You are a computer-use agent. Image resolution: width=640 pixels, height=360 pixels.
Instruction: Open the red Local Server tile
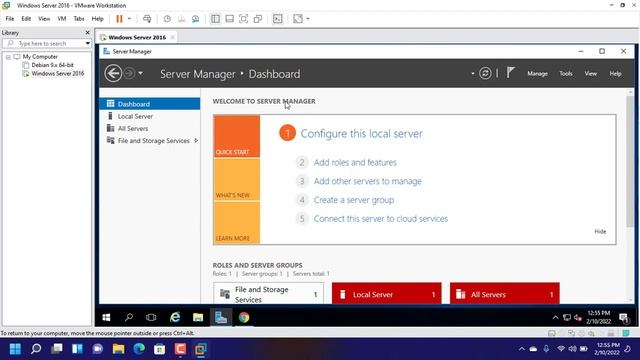387,294
